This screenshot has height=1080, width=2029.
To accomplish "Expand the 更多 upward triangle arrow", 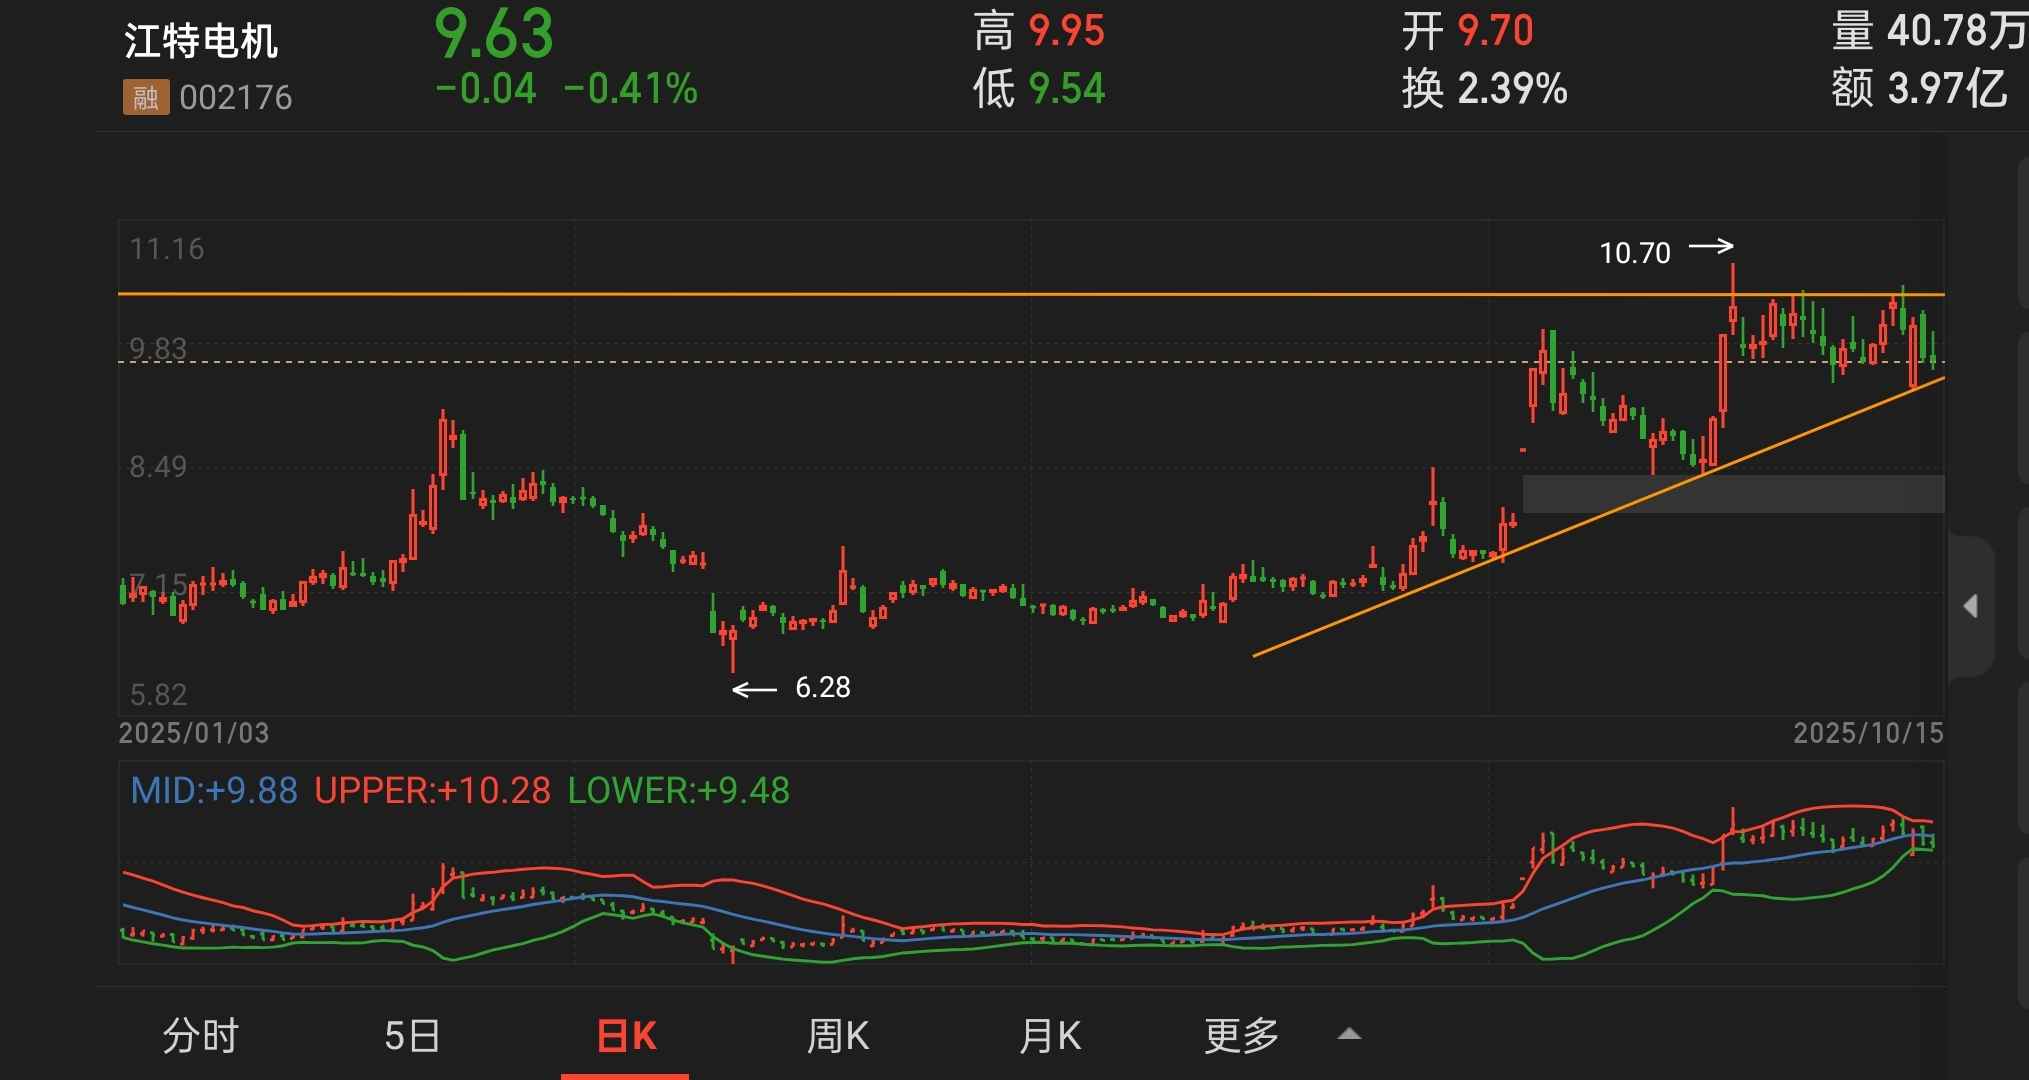I will (x=1349, y=1034).
